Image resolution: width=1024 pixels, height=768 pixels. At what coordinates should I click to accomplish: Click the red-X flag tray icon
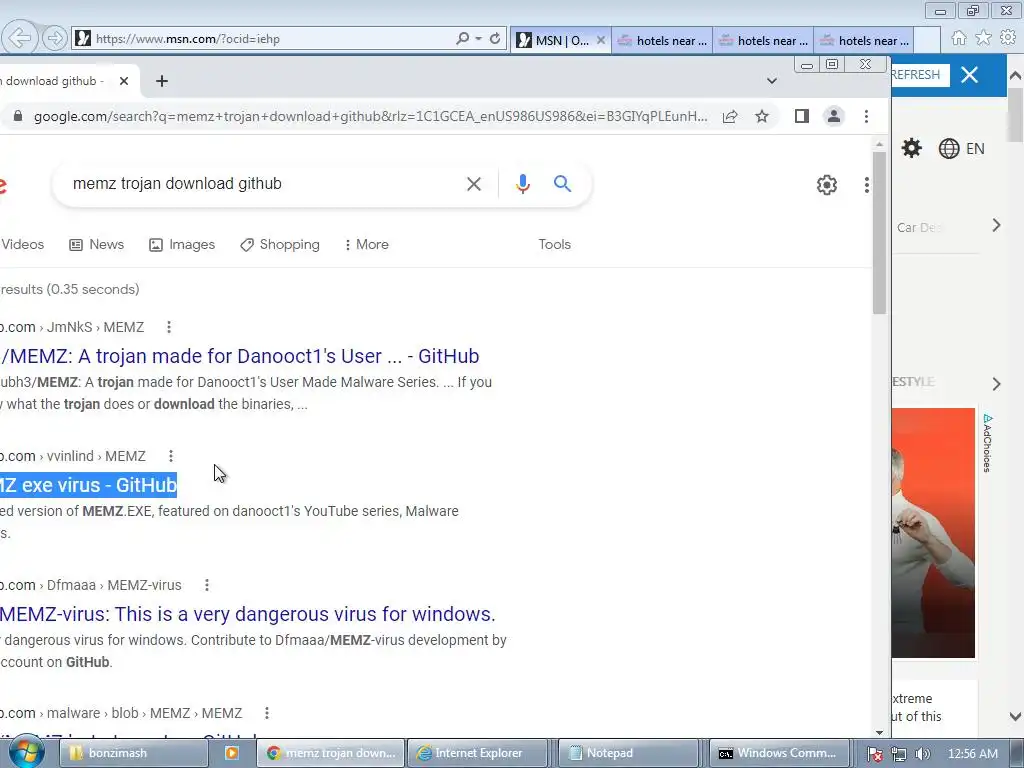pos(876,754)
